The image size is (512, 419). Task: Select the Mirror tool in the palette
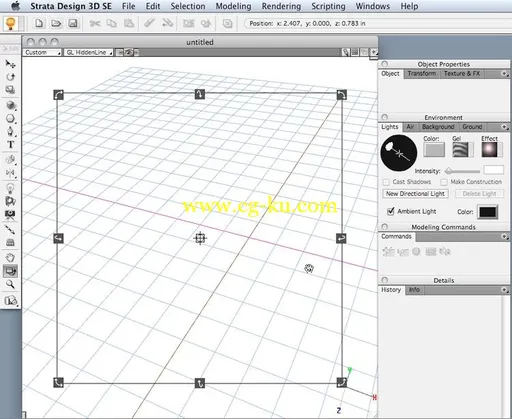pyautogui.click(x=10, y=173)
